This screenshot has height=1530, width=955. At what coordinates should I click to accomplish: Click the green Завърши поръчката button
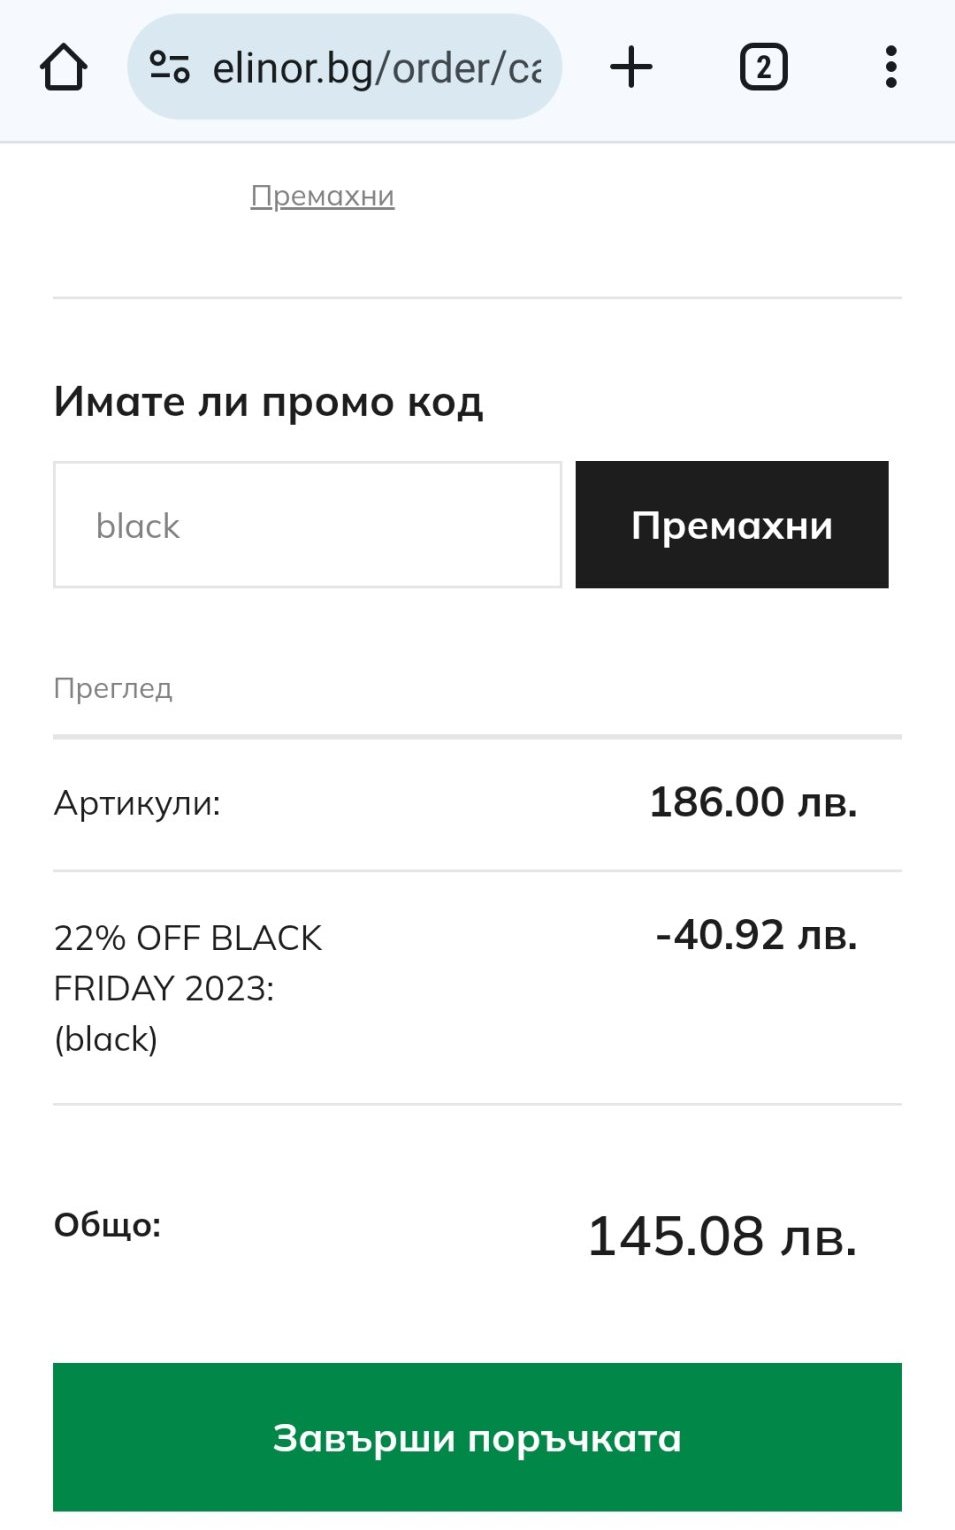point(477,1437)
